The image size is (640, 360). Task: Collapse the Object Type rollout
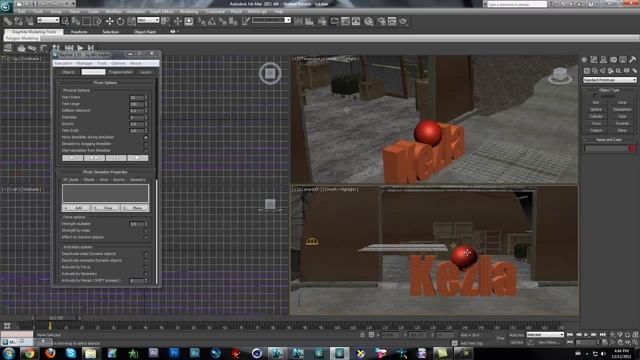pos(609,90)
